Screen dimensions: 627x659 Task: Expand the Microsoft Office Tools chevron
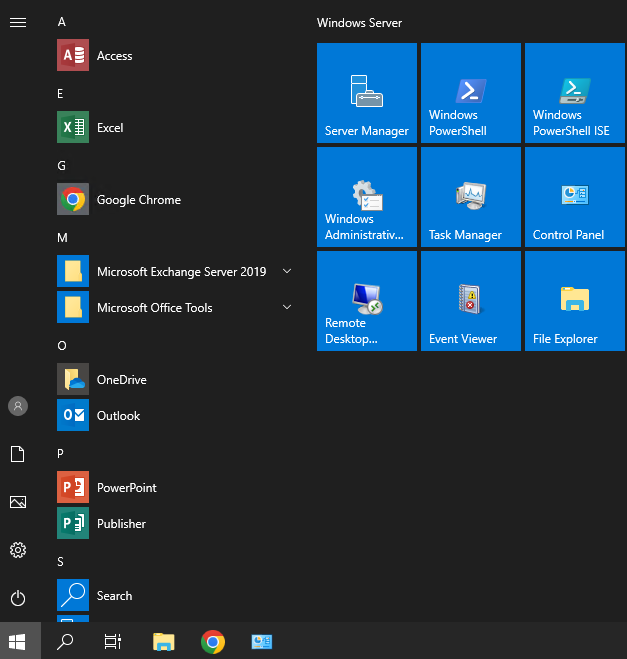point(287,307)
